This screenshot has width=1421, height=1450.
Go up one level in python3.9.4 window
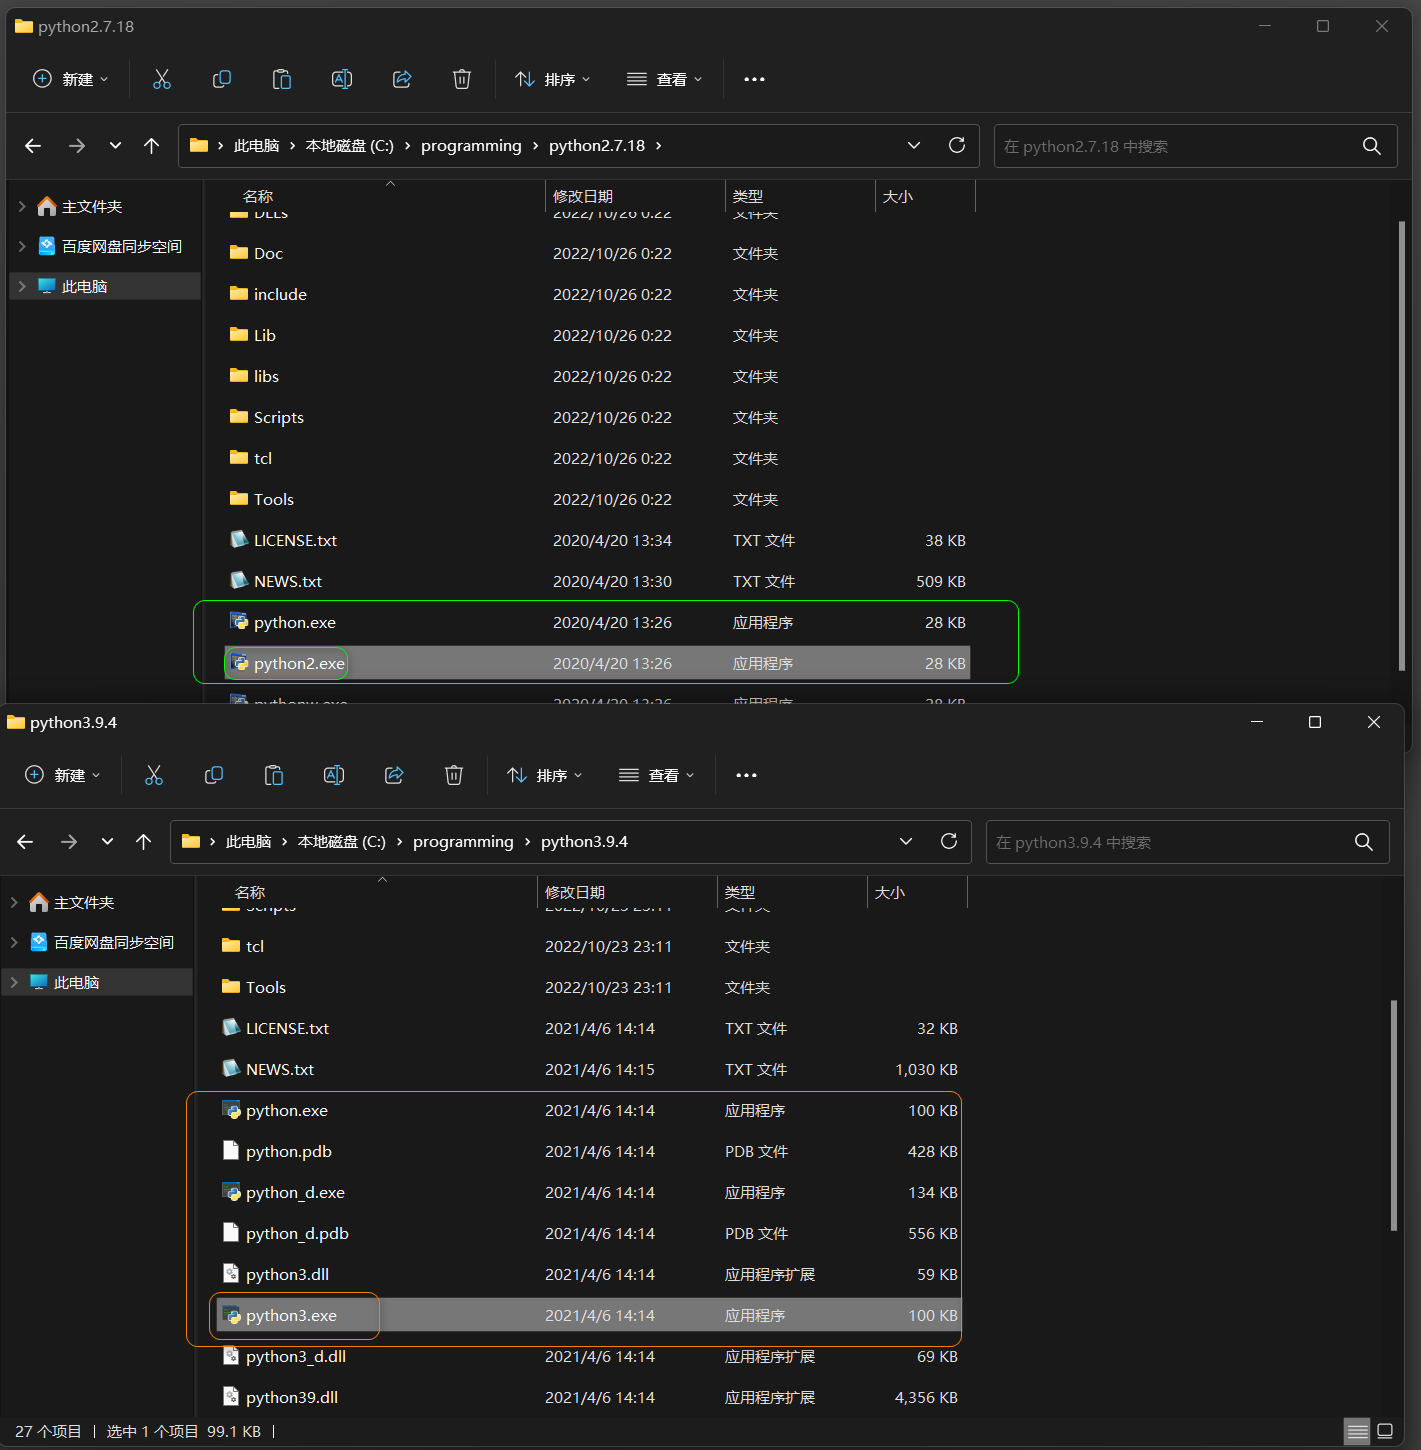(144, 842)
